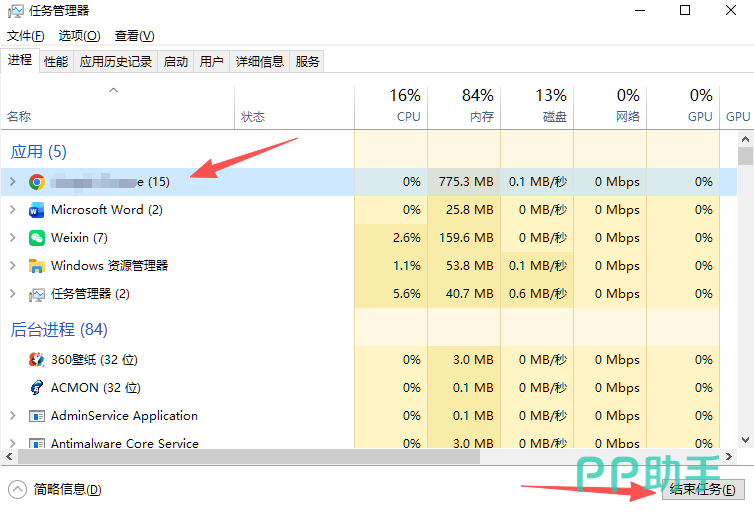Sort by the 名称 column header

click(117, 108)
